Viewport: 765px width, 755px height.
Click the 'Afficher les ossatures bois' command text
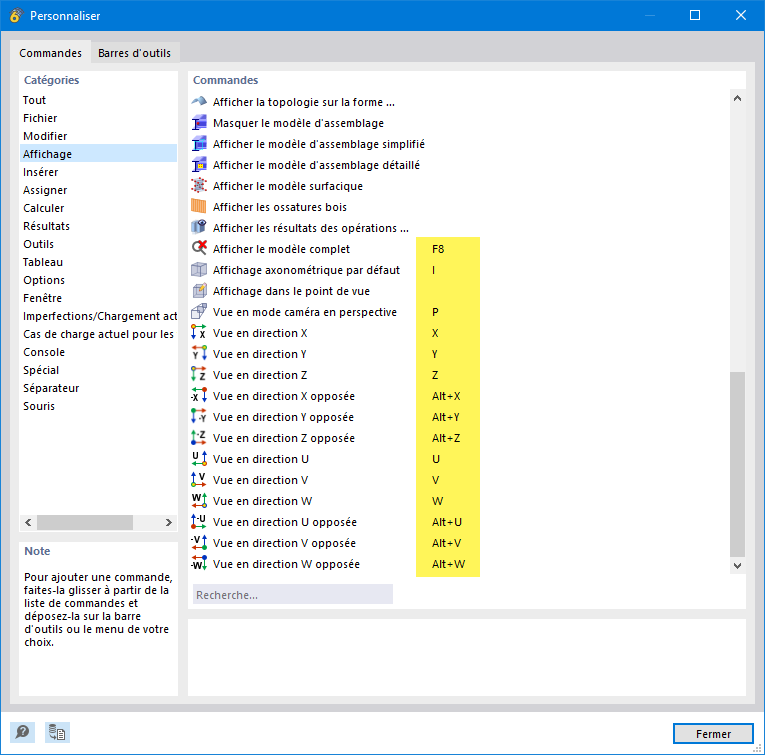coord(280,207)
